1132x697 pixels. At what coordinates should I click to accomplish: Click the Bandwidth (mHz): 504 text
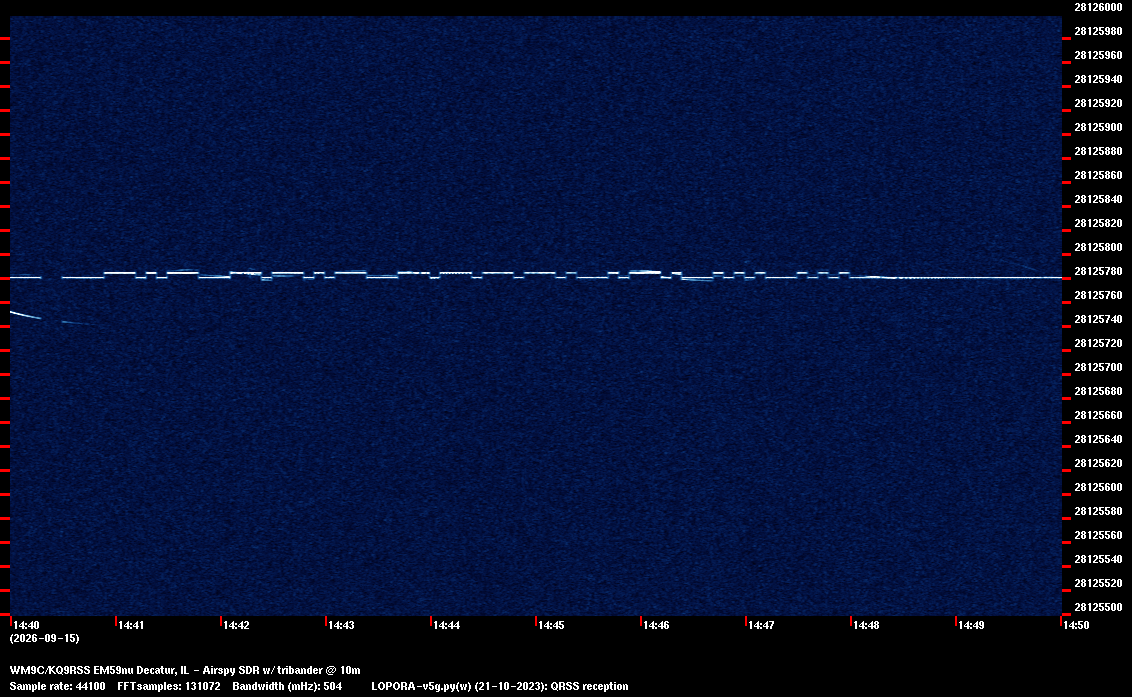pos(287,686)
